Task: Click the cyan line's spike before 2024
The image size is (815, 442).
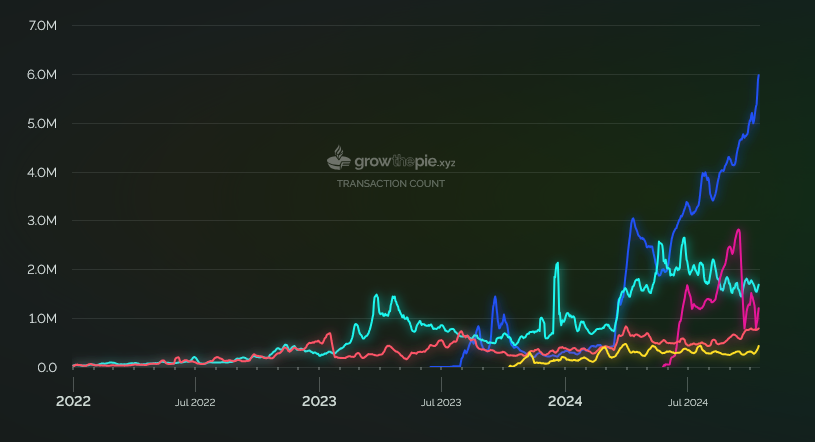Action: point(557,263)
